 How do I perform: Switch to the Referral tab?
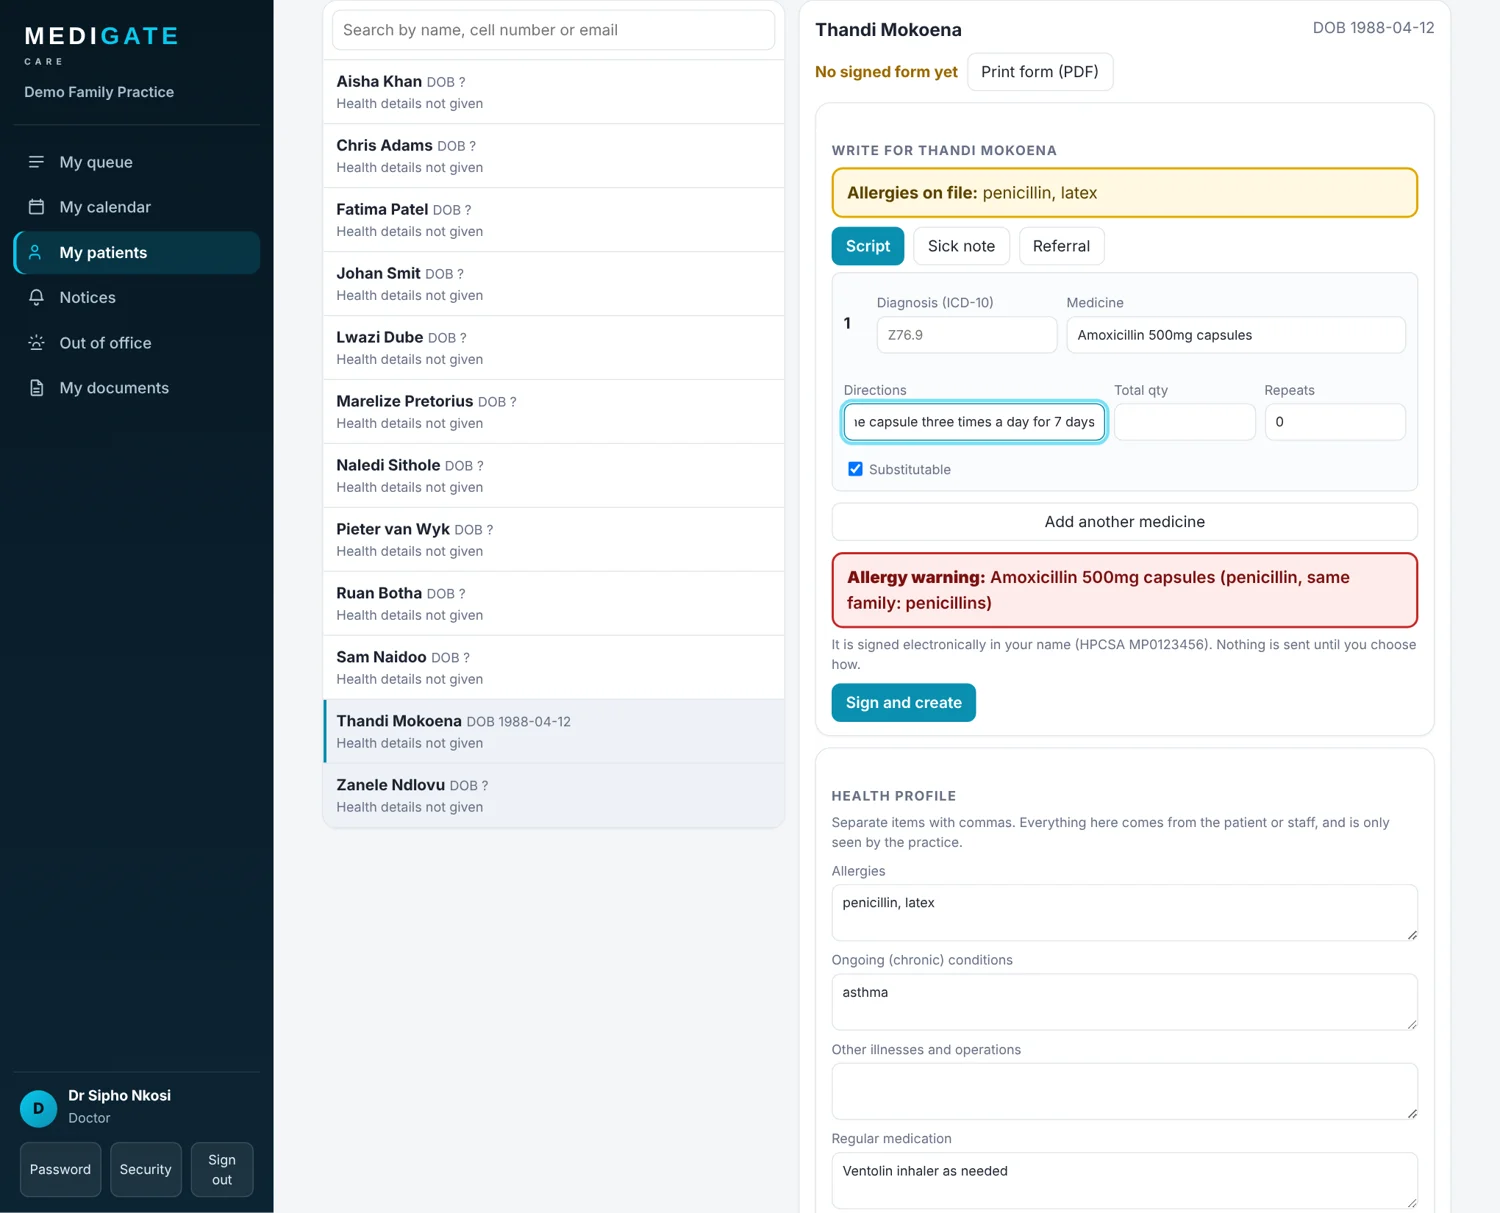coord(1061,246)
